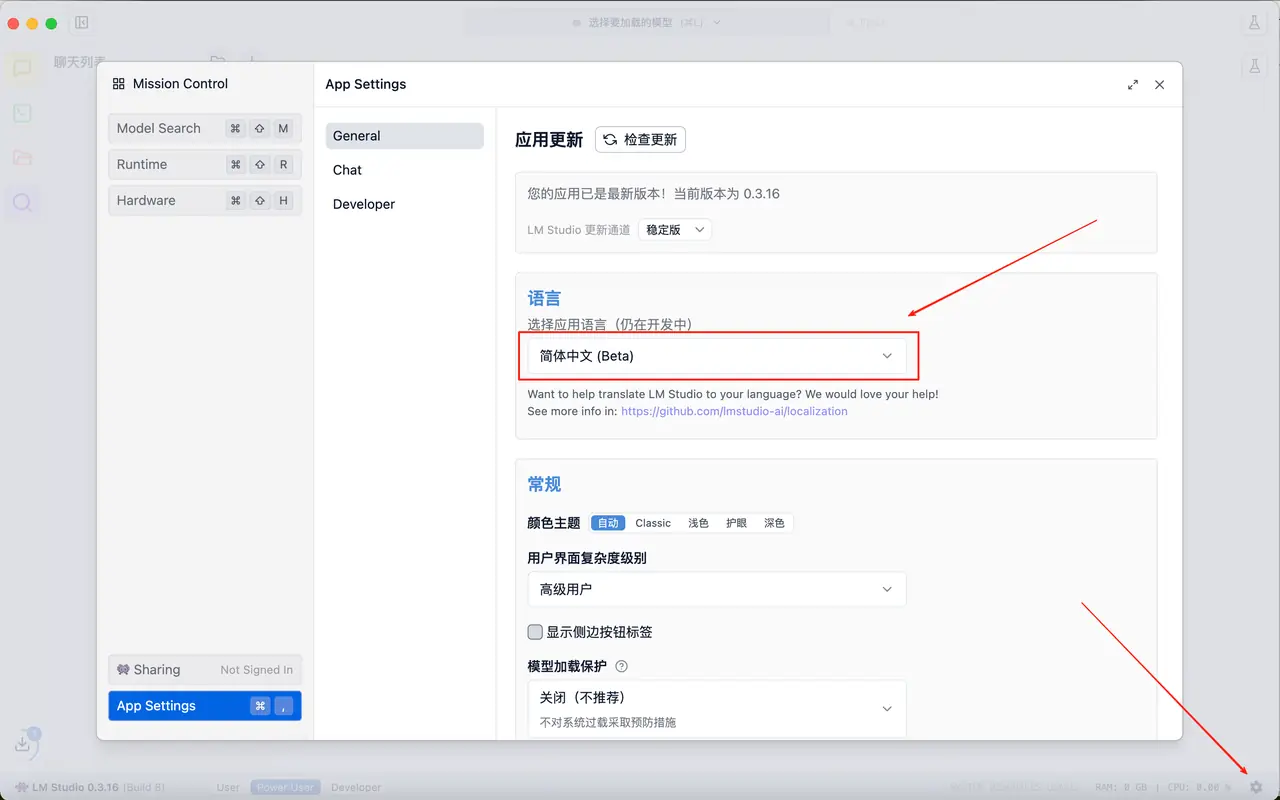Open the 选择要加载的模型 model selector
Screen dimensions: 1280x800
pyautogui.click(x=646, y=22)
